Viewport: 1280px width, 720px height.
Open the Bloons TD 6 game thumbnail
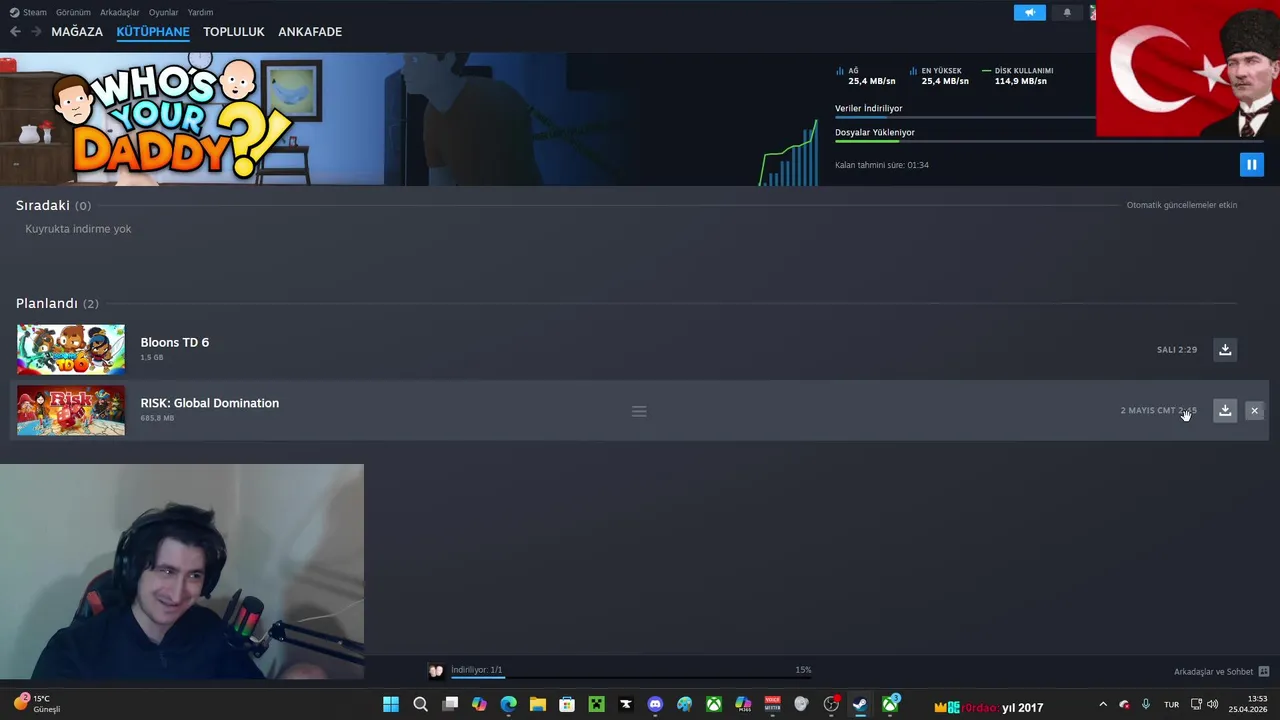[71, 349]
